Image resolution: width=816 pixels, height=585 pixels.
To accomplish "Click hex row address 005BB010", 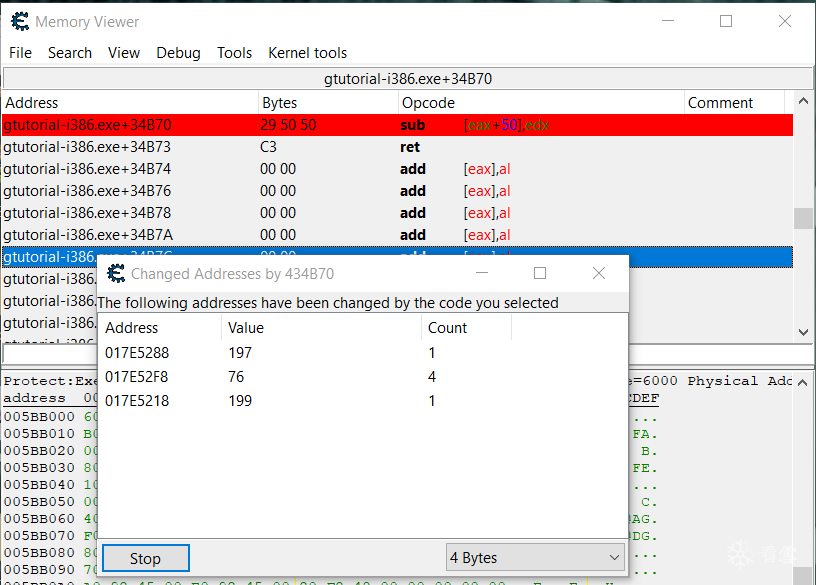I will pyautogui.click(x=39, y=434).
